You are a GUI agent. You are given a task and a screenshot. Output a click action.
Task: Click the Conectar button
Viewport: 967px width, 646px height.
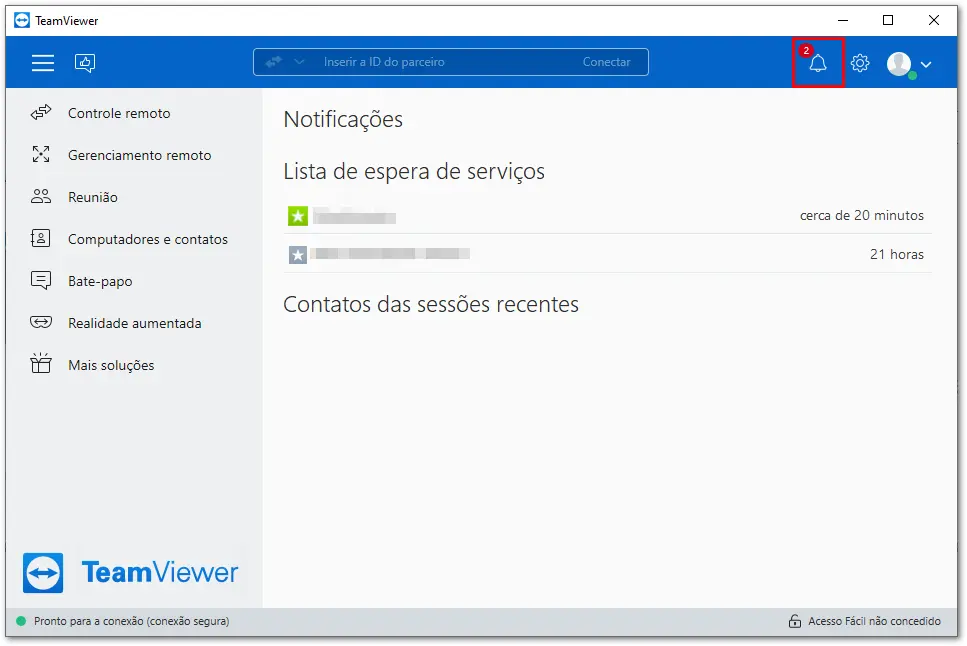606,62
